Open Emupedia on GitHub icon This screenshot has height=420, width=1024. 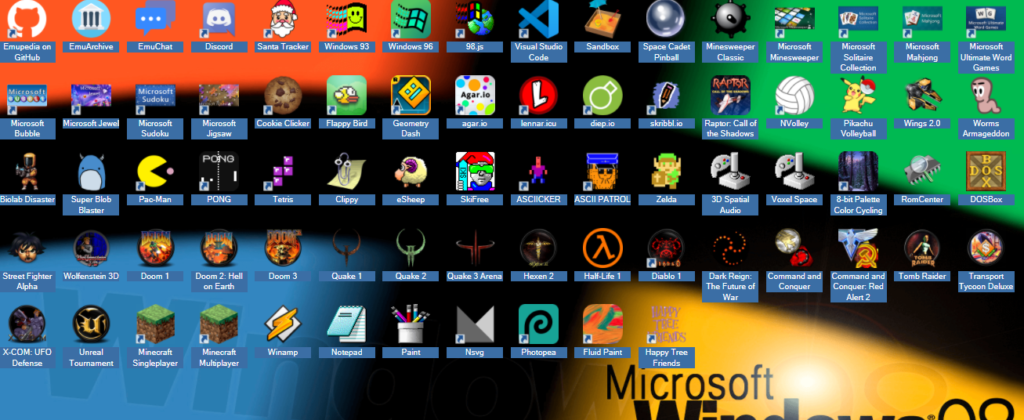[26, 20]
